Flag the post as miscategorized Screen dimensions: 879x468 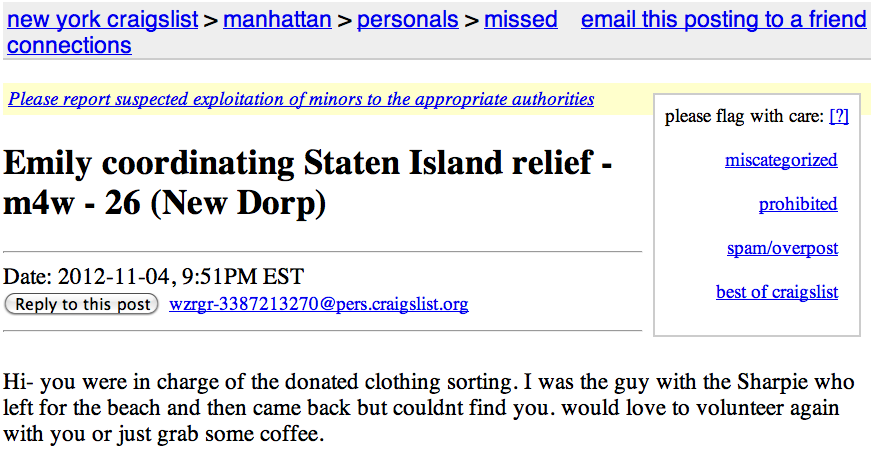[781, 160]
